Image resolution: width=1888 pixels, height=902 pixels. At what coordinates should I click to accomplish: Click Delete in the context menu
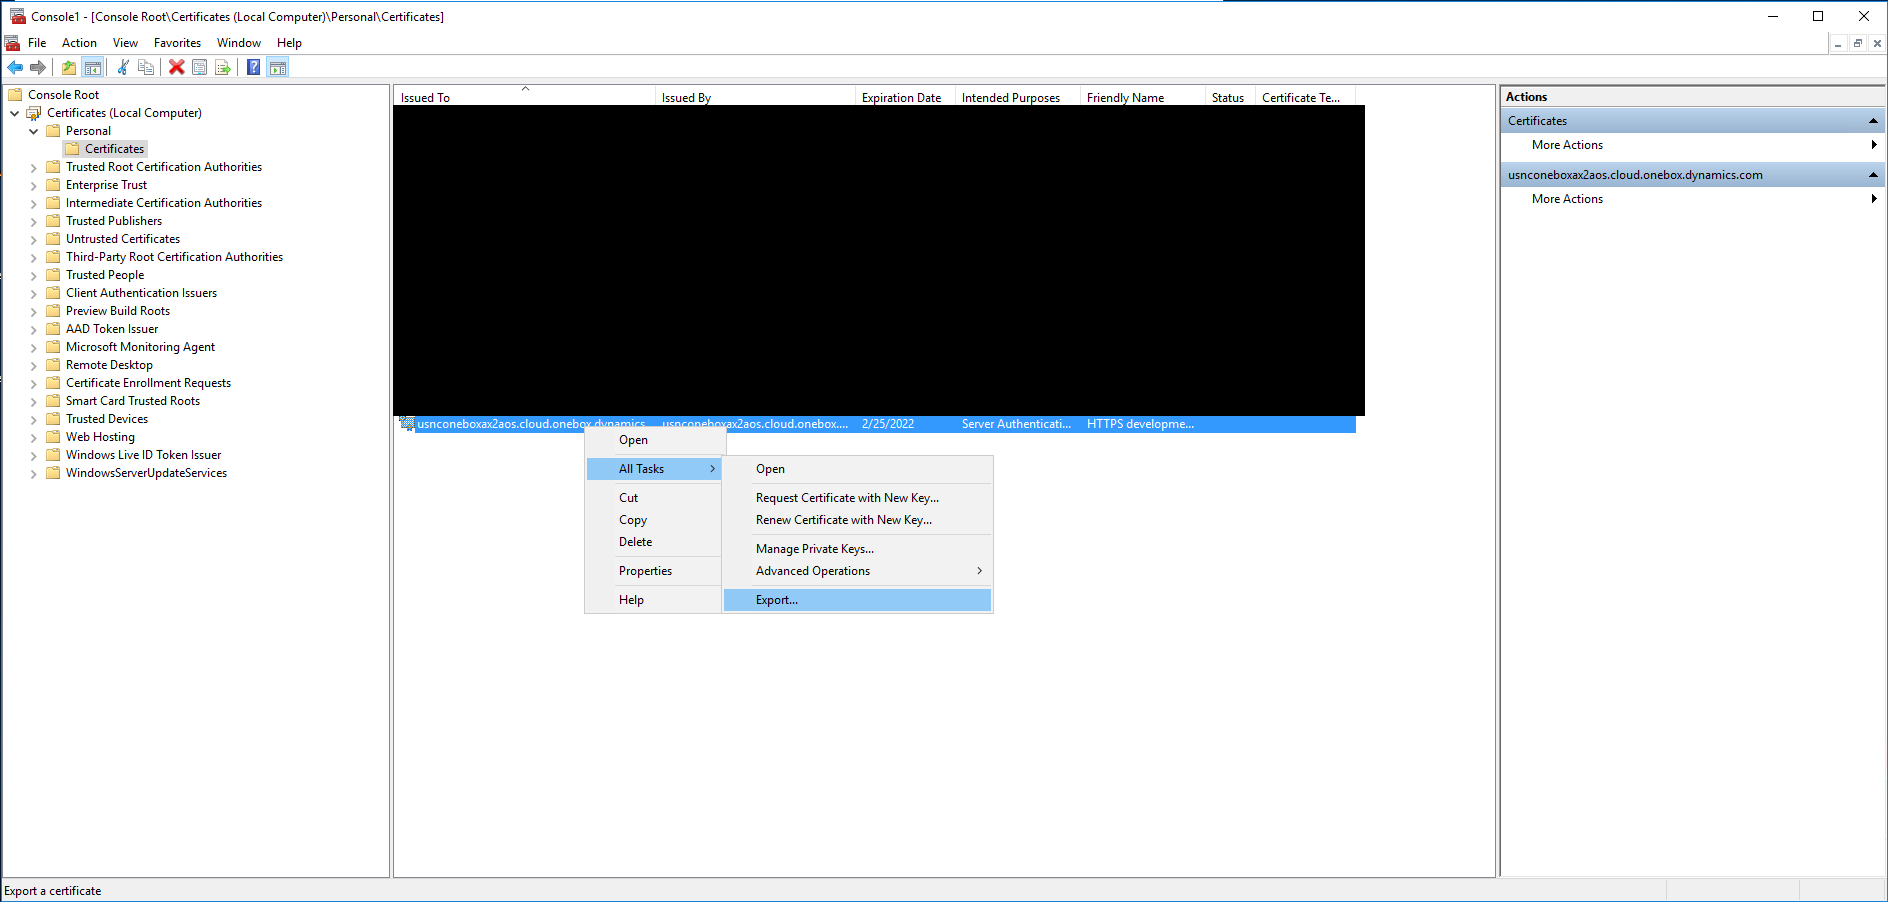tap(654, 542)
